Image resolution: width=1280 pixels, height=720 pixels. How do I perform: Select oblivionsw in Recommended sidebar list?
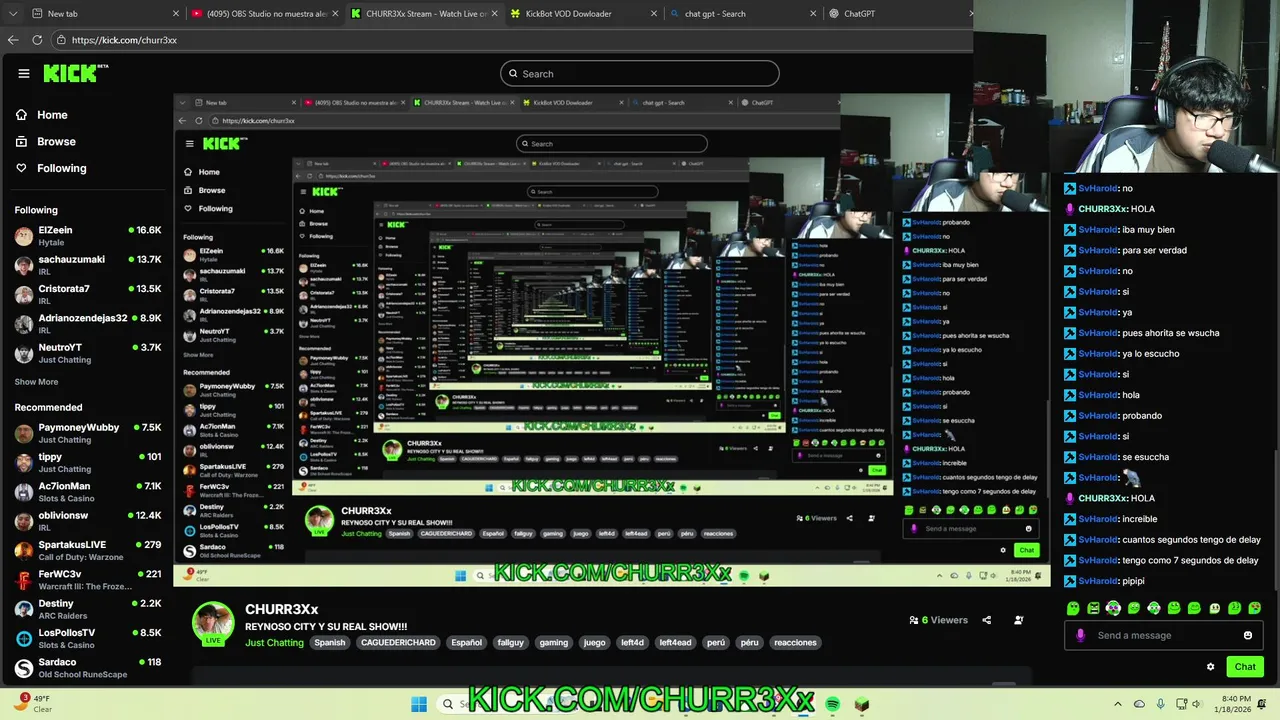88,521
